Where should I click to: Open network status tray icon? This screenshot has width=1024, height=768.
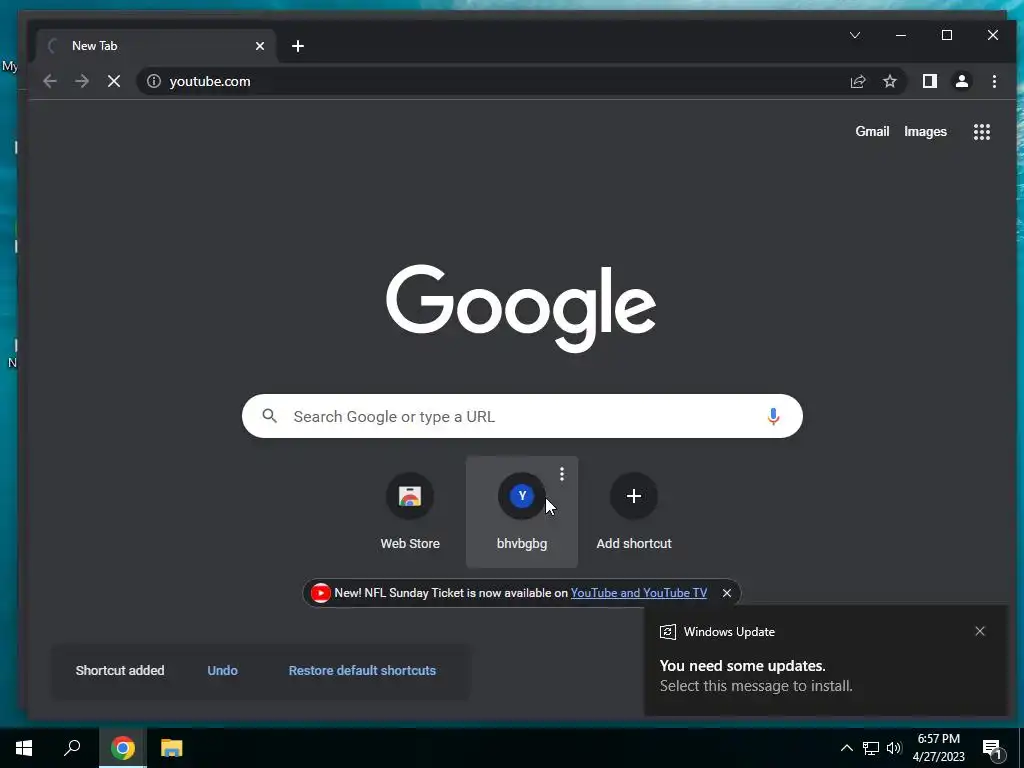(x=871, y=748)
